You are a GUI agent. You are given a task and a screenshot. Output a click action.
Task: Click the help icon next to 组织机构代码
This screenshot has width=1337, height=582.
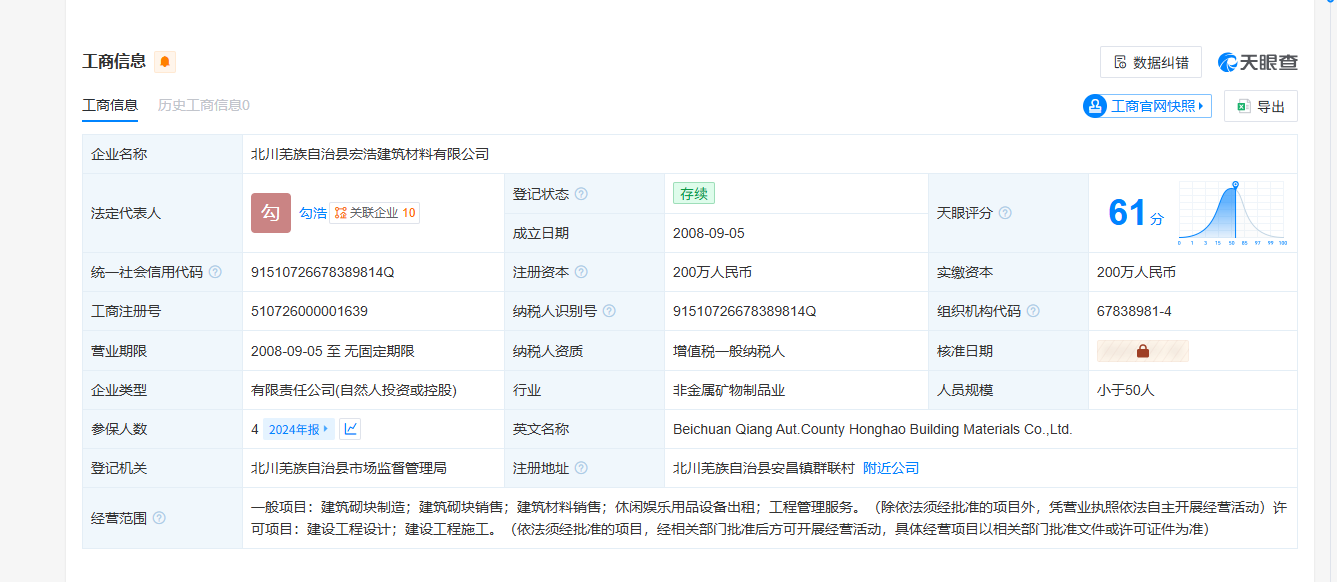(1033, 311)
